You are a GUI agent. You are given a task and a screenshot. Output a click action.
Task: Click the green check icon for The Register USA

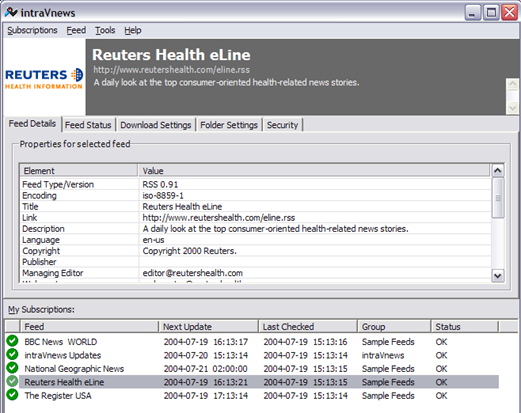tap(12, 395)
